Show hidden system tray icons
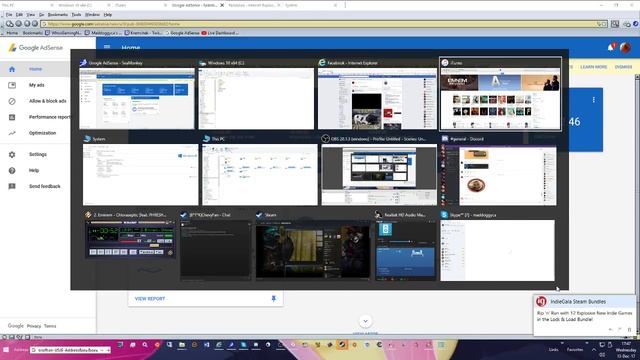 point(593,350)
